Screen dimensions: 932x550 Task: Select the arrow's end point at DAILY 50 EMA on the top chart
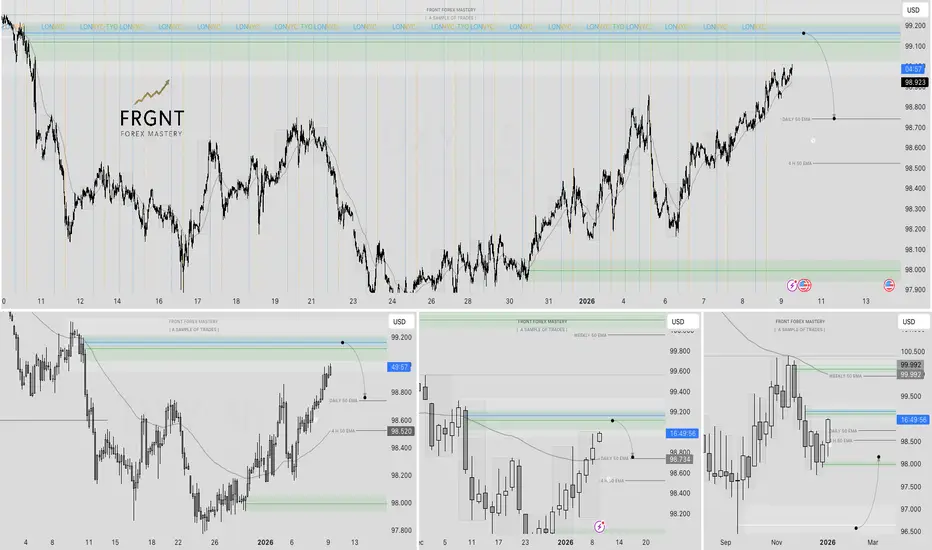835,118
